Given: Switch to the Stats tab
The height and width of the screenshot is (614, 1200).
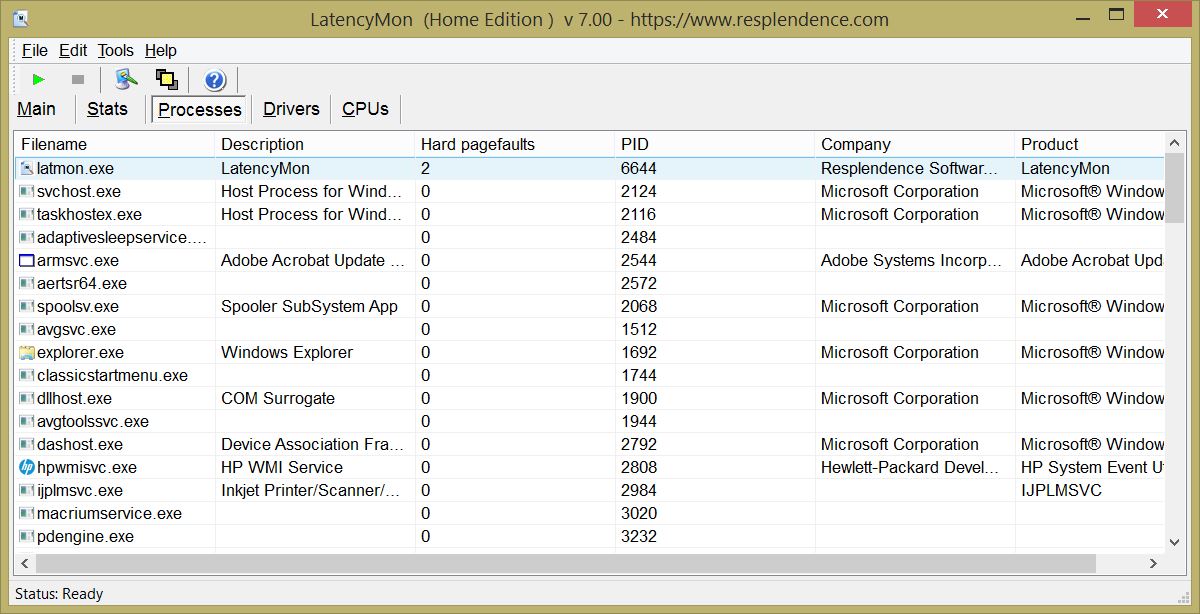Looking at the screenshot, I should (107, 109).
